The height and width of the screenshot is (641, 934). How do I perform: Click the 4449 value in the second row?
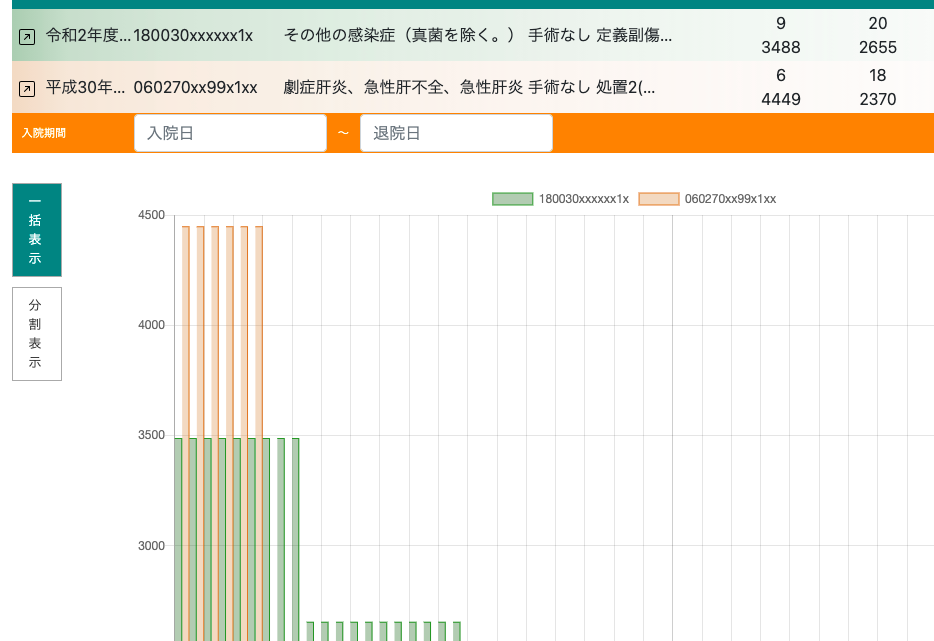[780, 99]
